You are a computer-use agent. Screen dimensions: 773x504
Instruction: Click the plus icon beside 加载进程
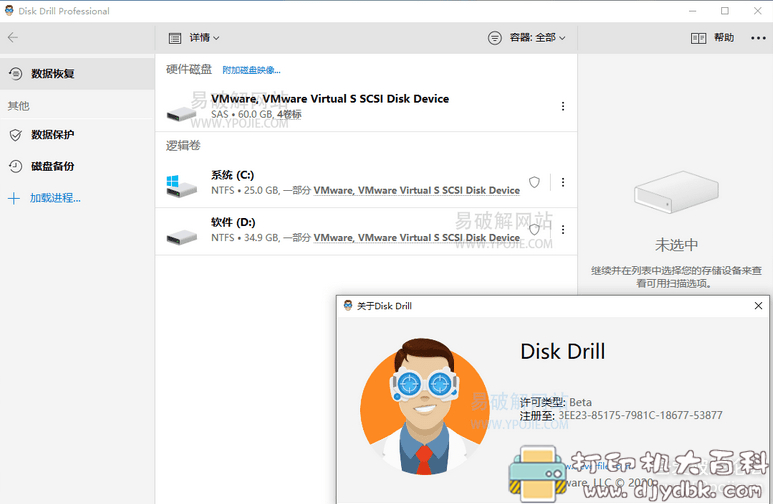click(x=14, y=198)
